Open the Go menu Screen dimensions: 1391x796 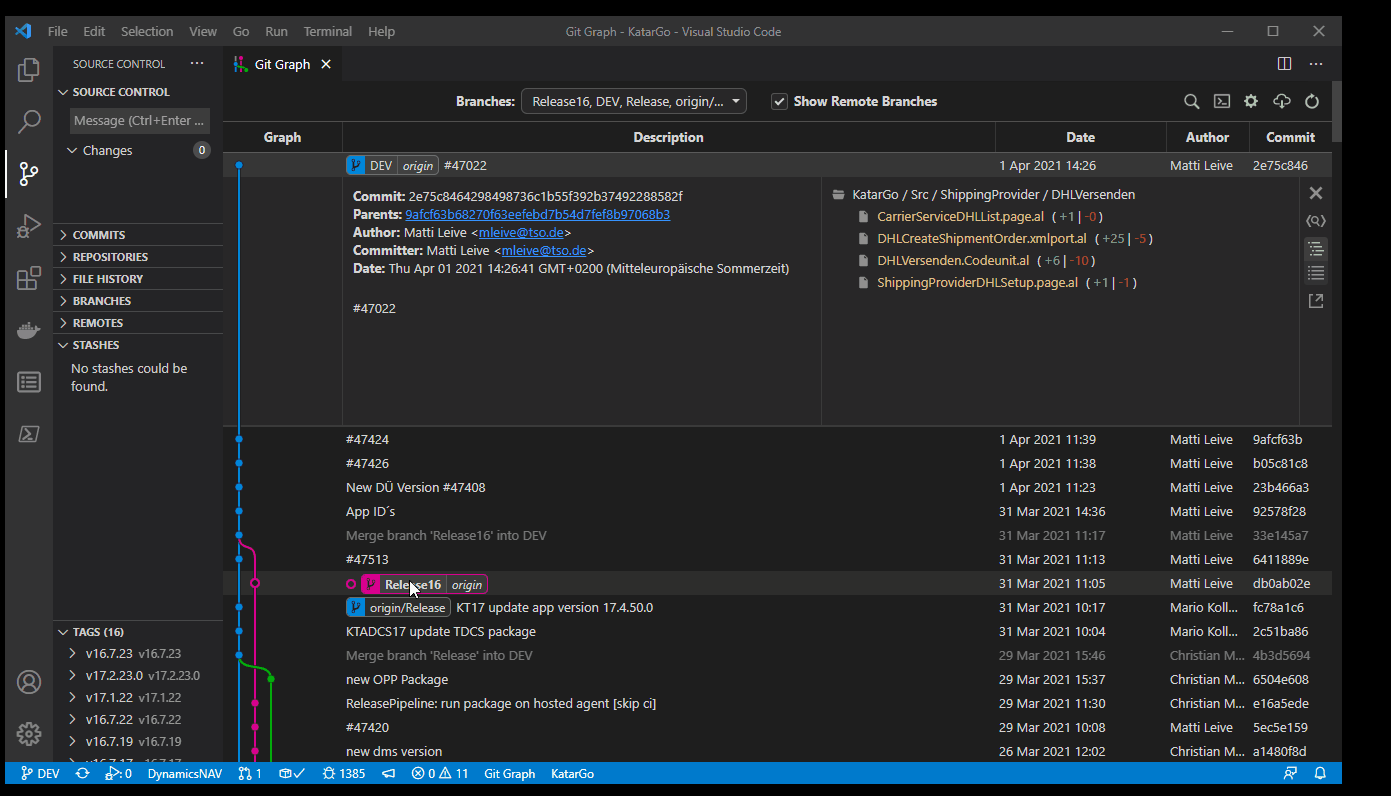(x=241, y=31)
